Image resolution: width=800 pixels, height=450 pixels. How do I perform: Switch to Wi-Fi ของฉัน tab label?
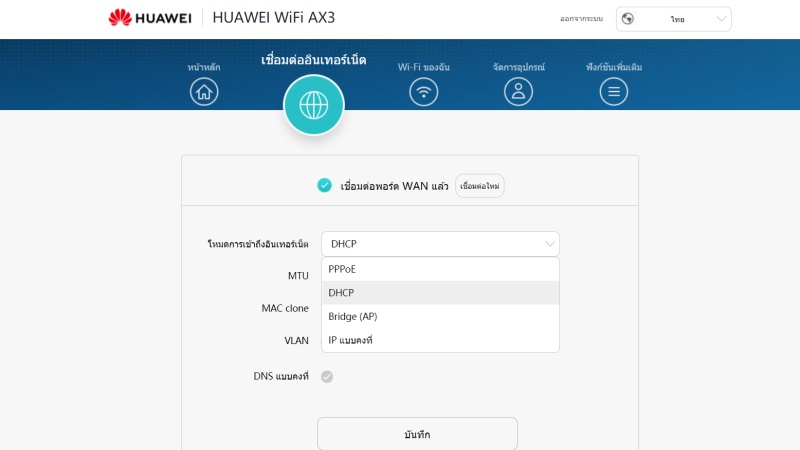423,67
